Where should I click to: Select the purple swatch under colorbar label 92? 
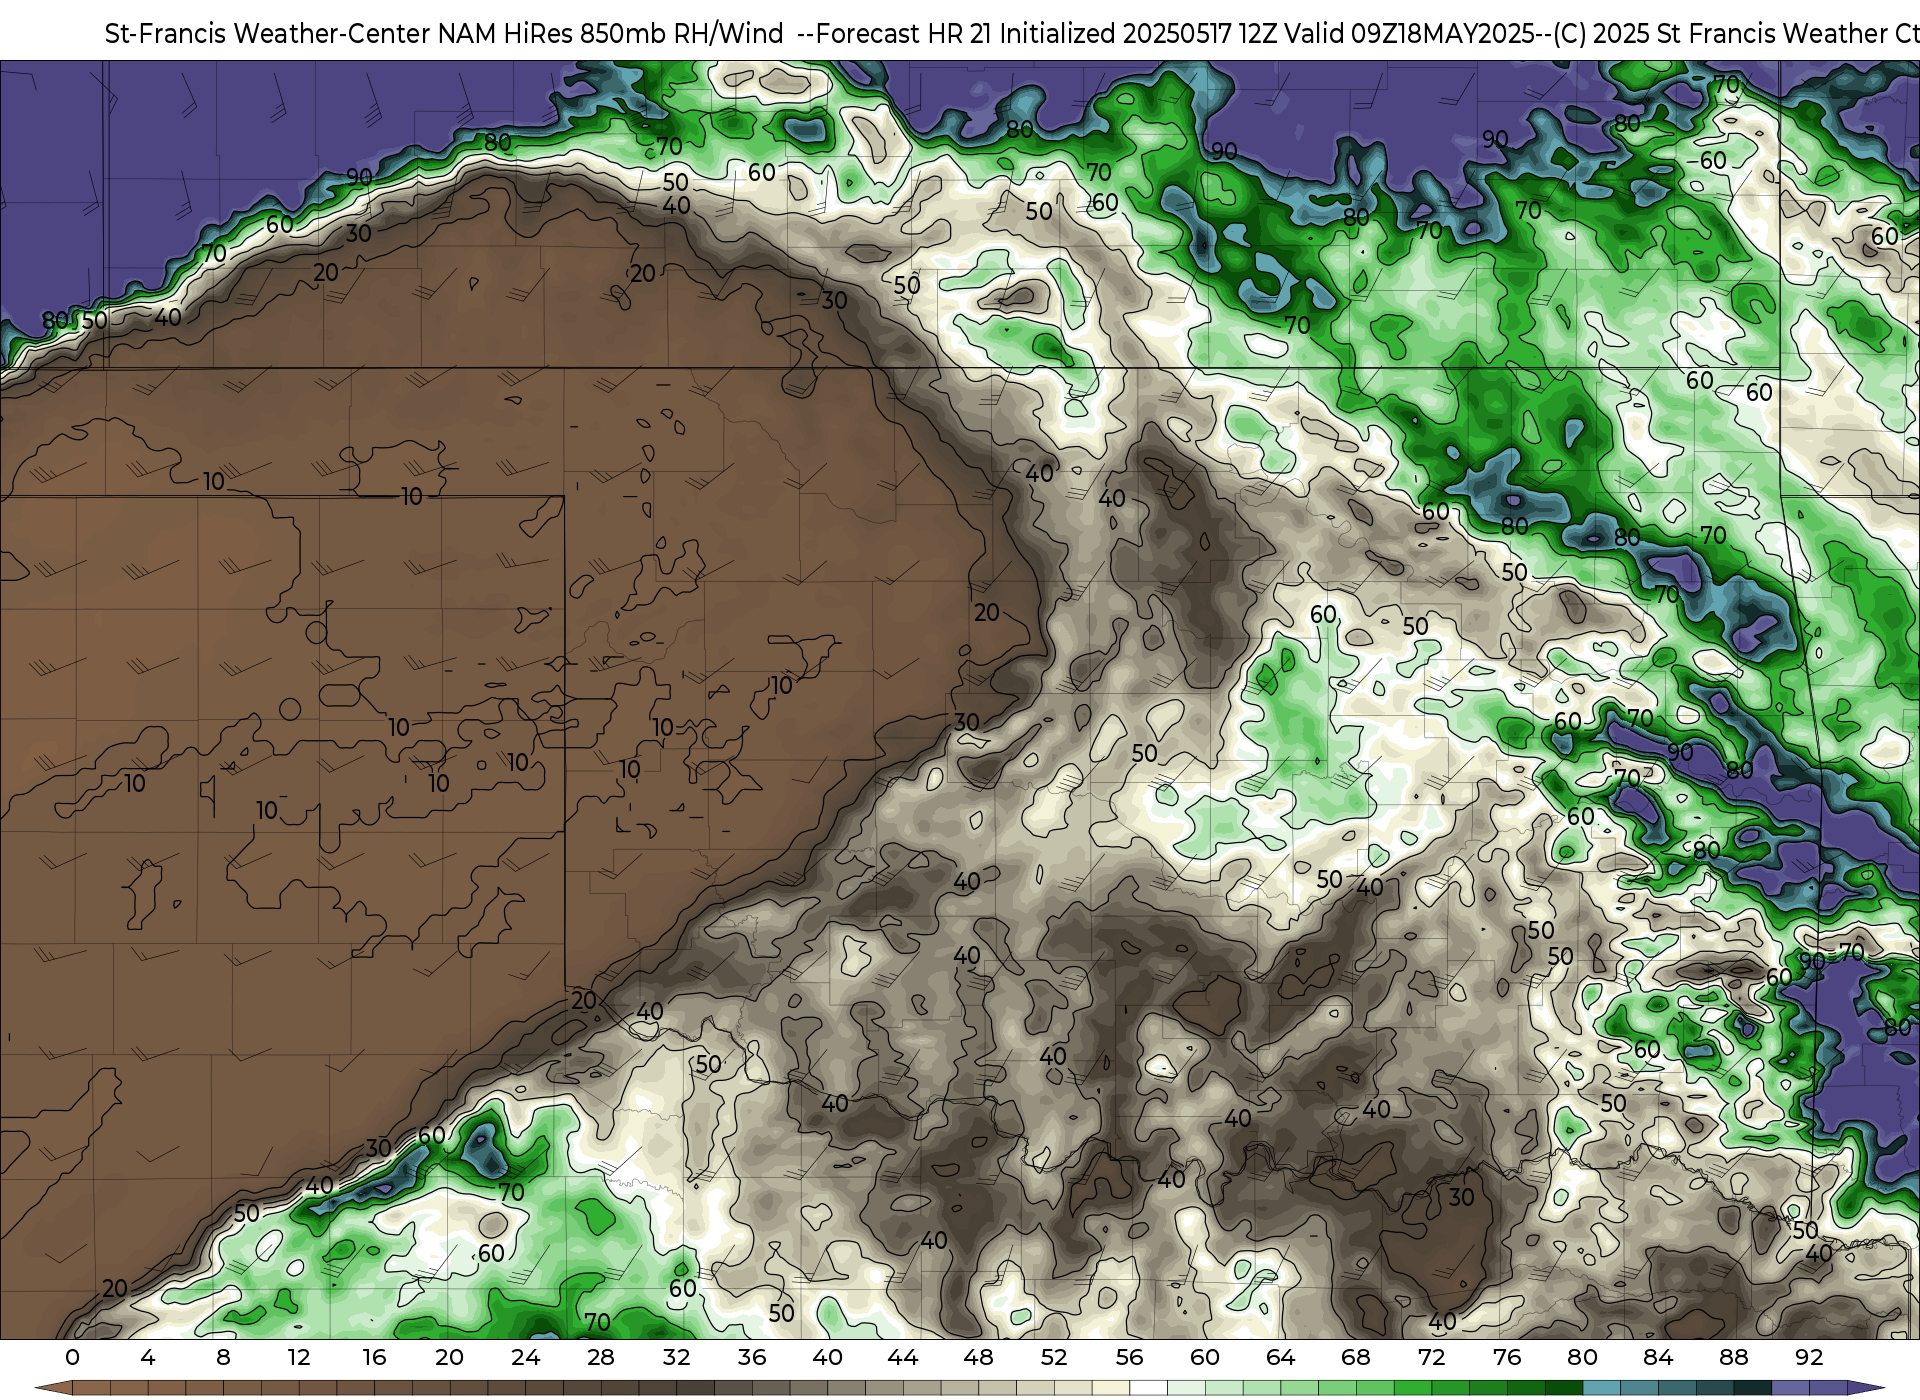[x=1828, y=1388]
